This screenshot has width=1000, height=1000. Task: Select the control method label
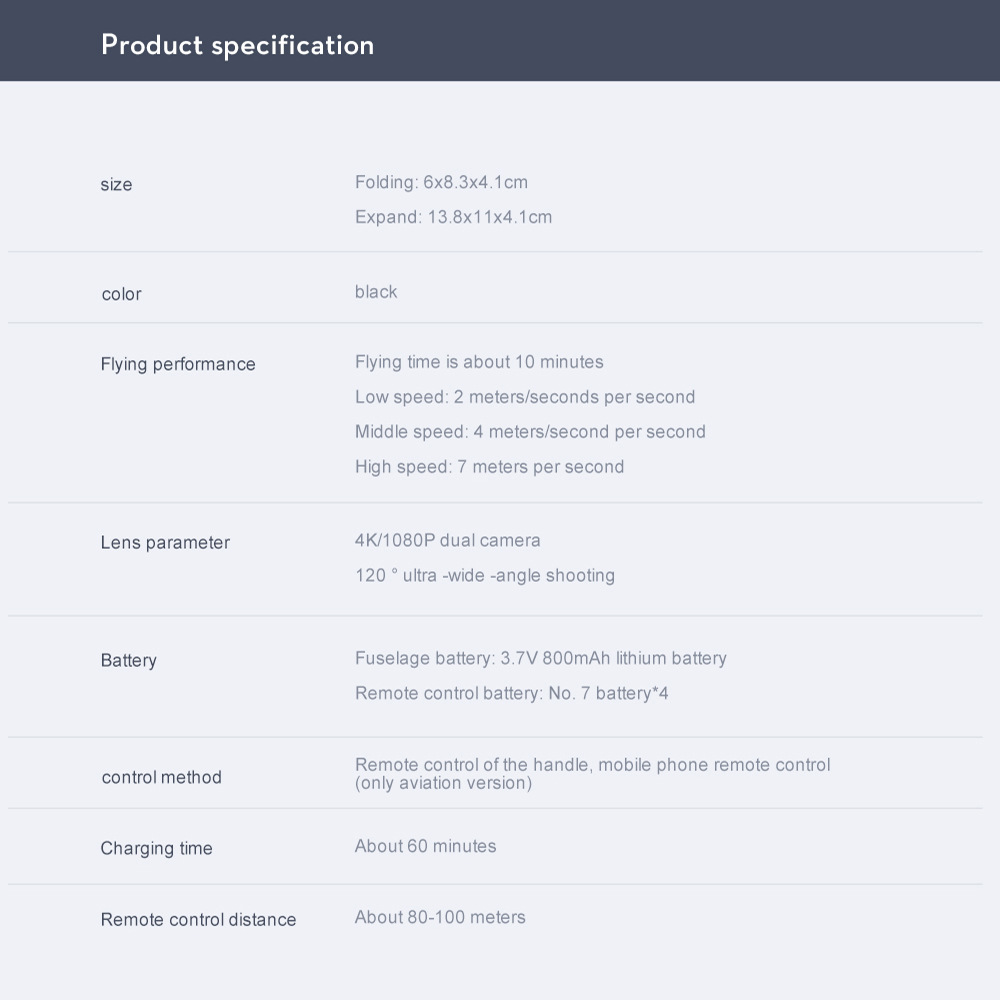coord(161,777)
